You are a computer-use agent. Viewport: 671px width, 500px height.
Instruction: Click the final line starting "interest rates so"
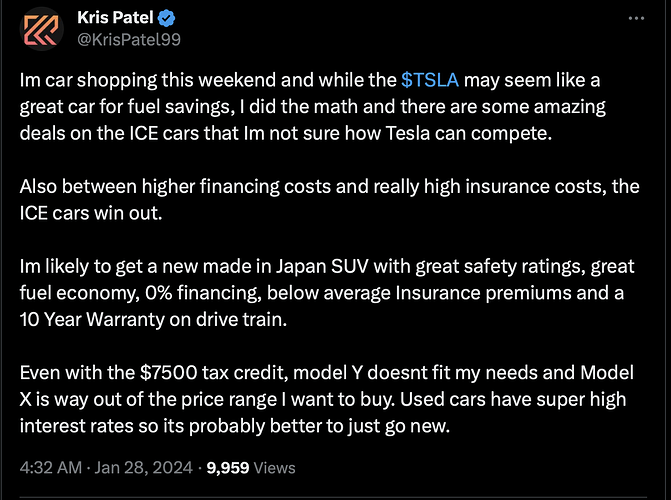click(235, 426)
